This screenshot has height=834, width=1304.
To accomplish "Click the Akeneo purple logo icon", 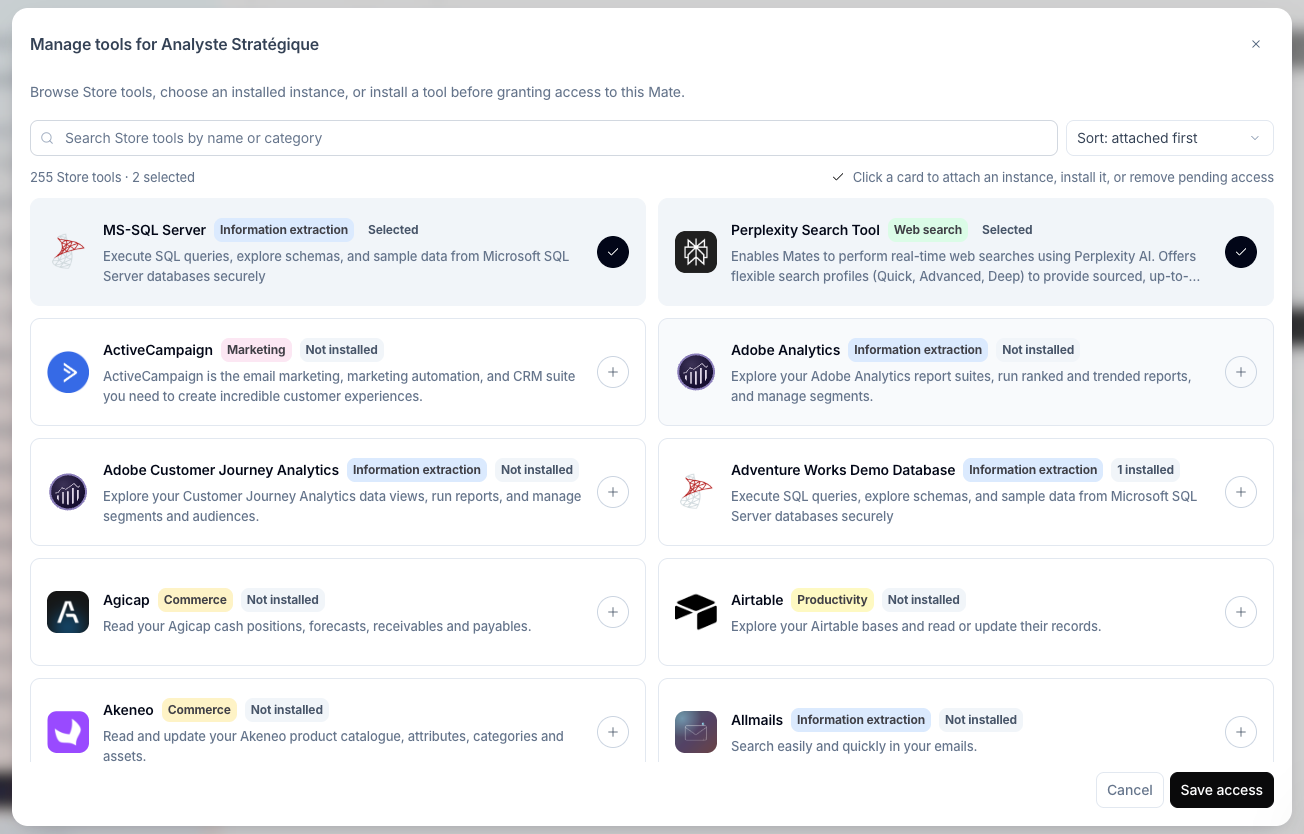I will point(68,732).
